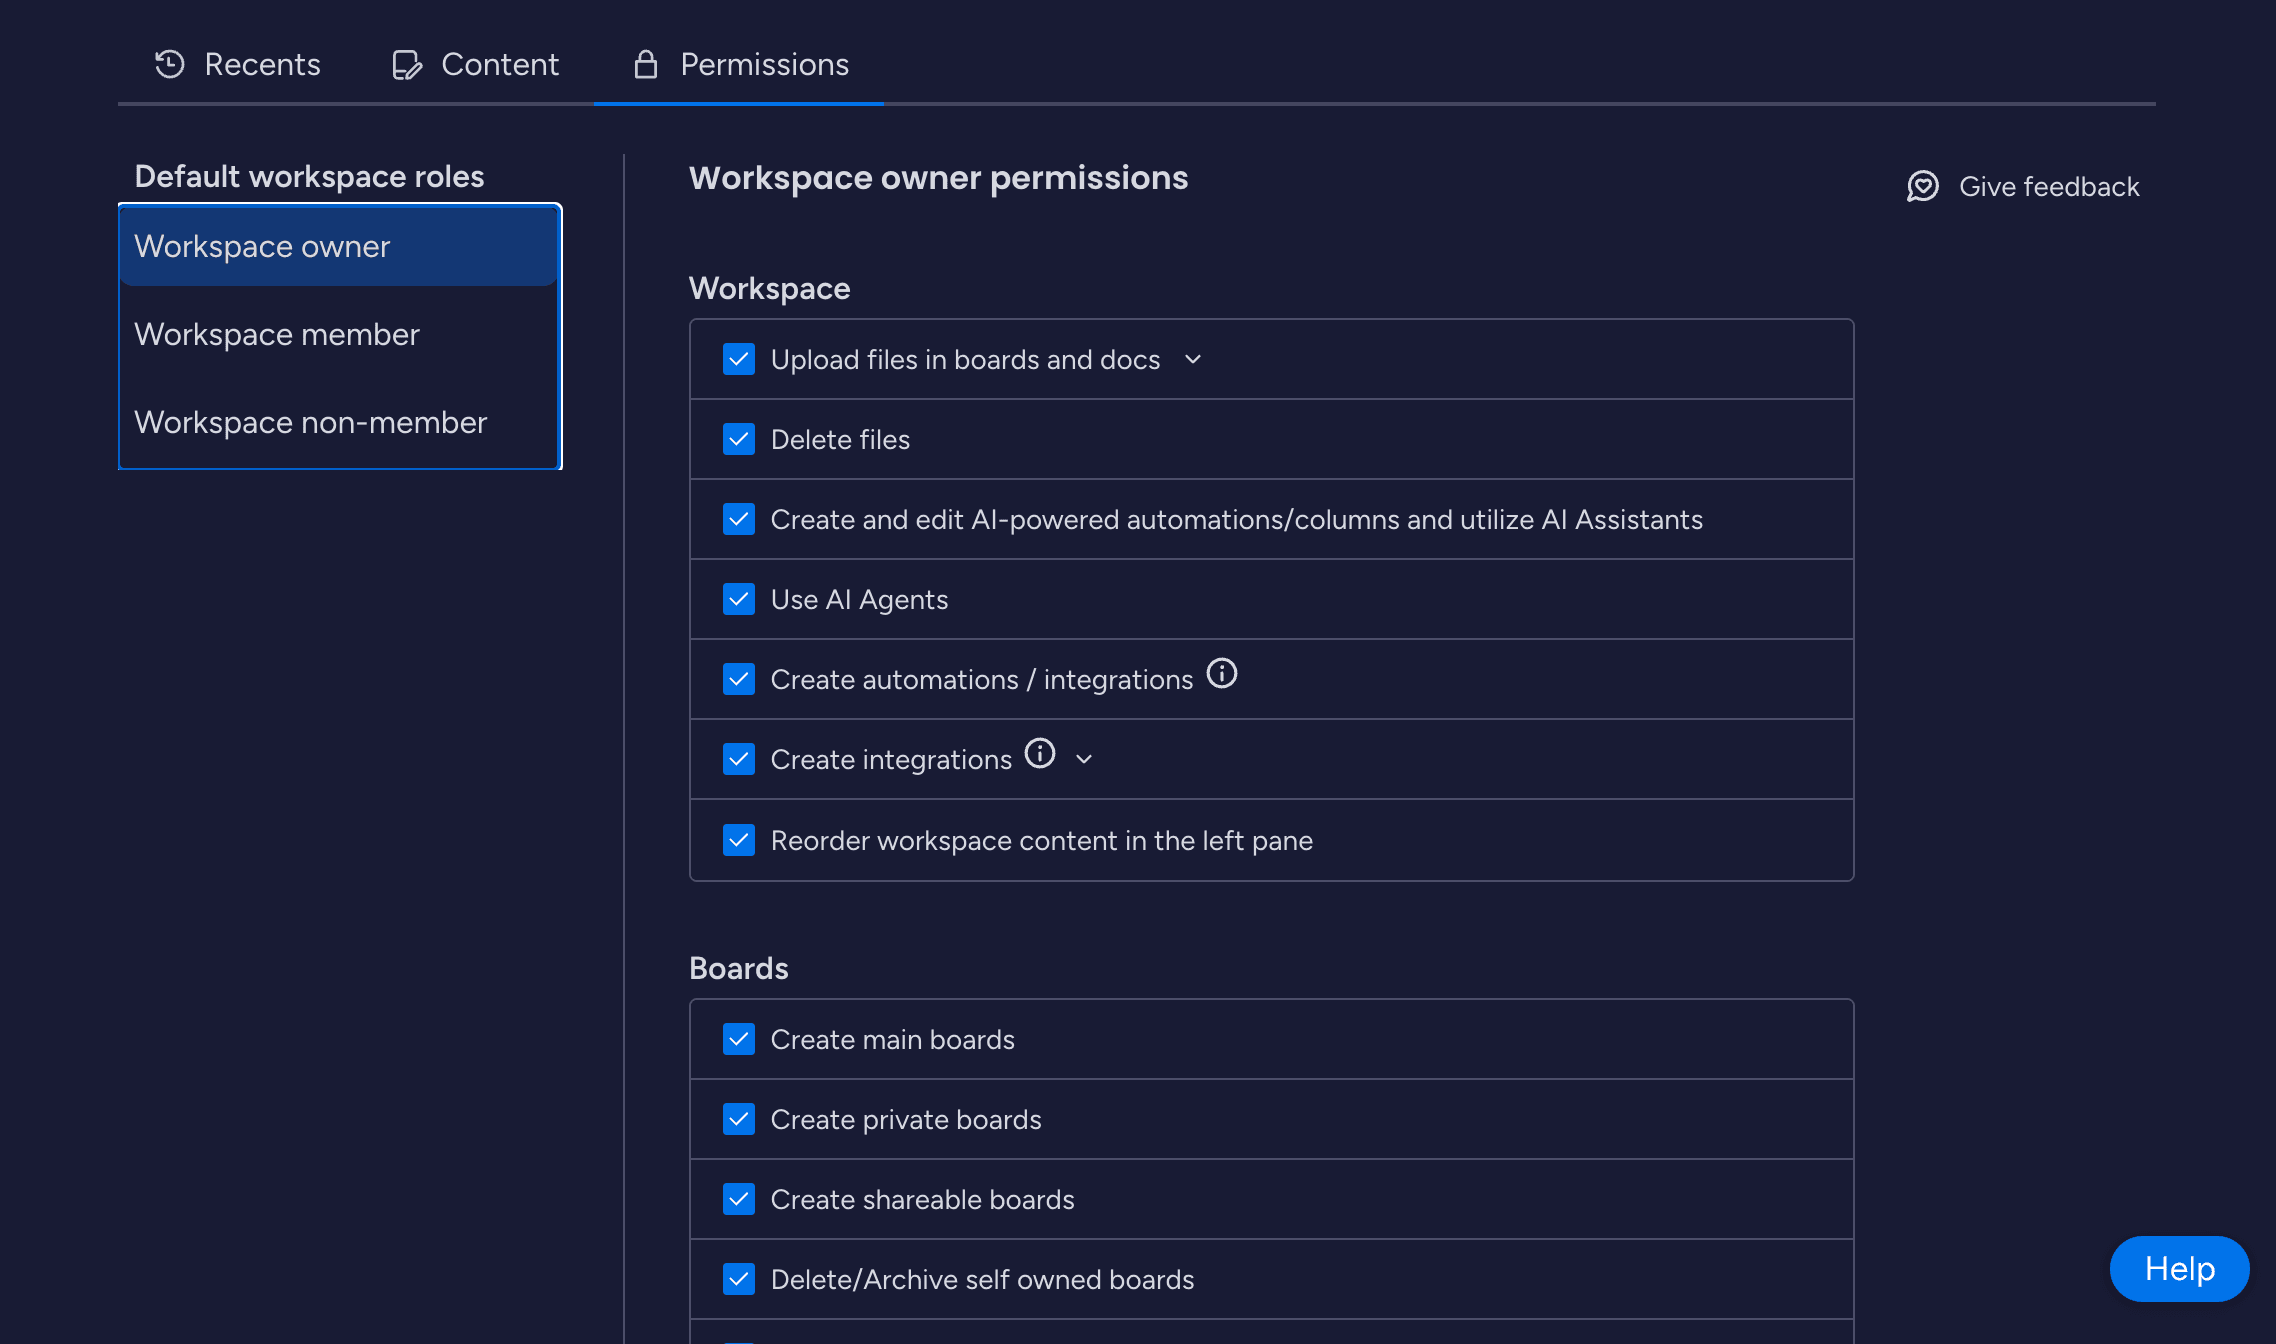Toggle the Use AI Agents checkbox
Viewport: 2276px width, 1344px height.
tap(739, 599)
